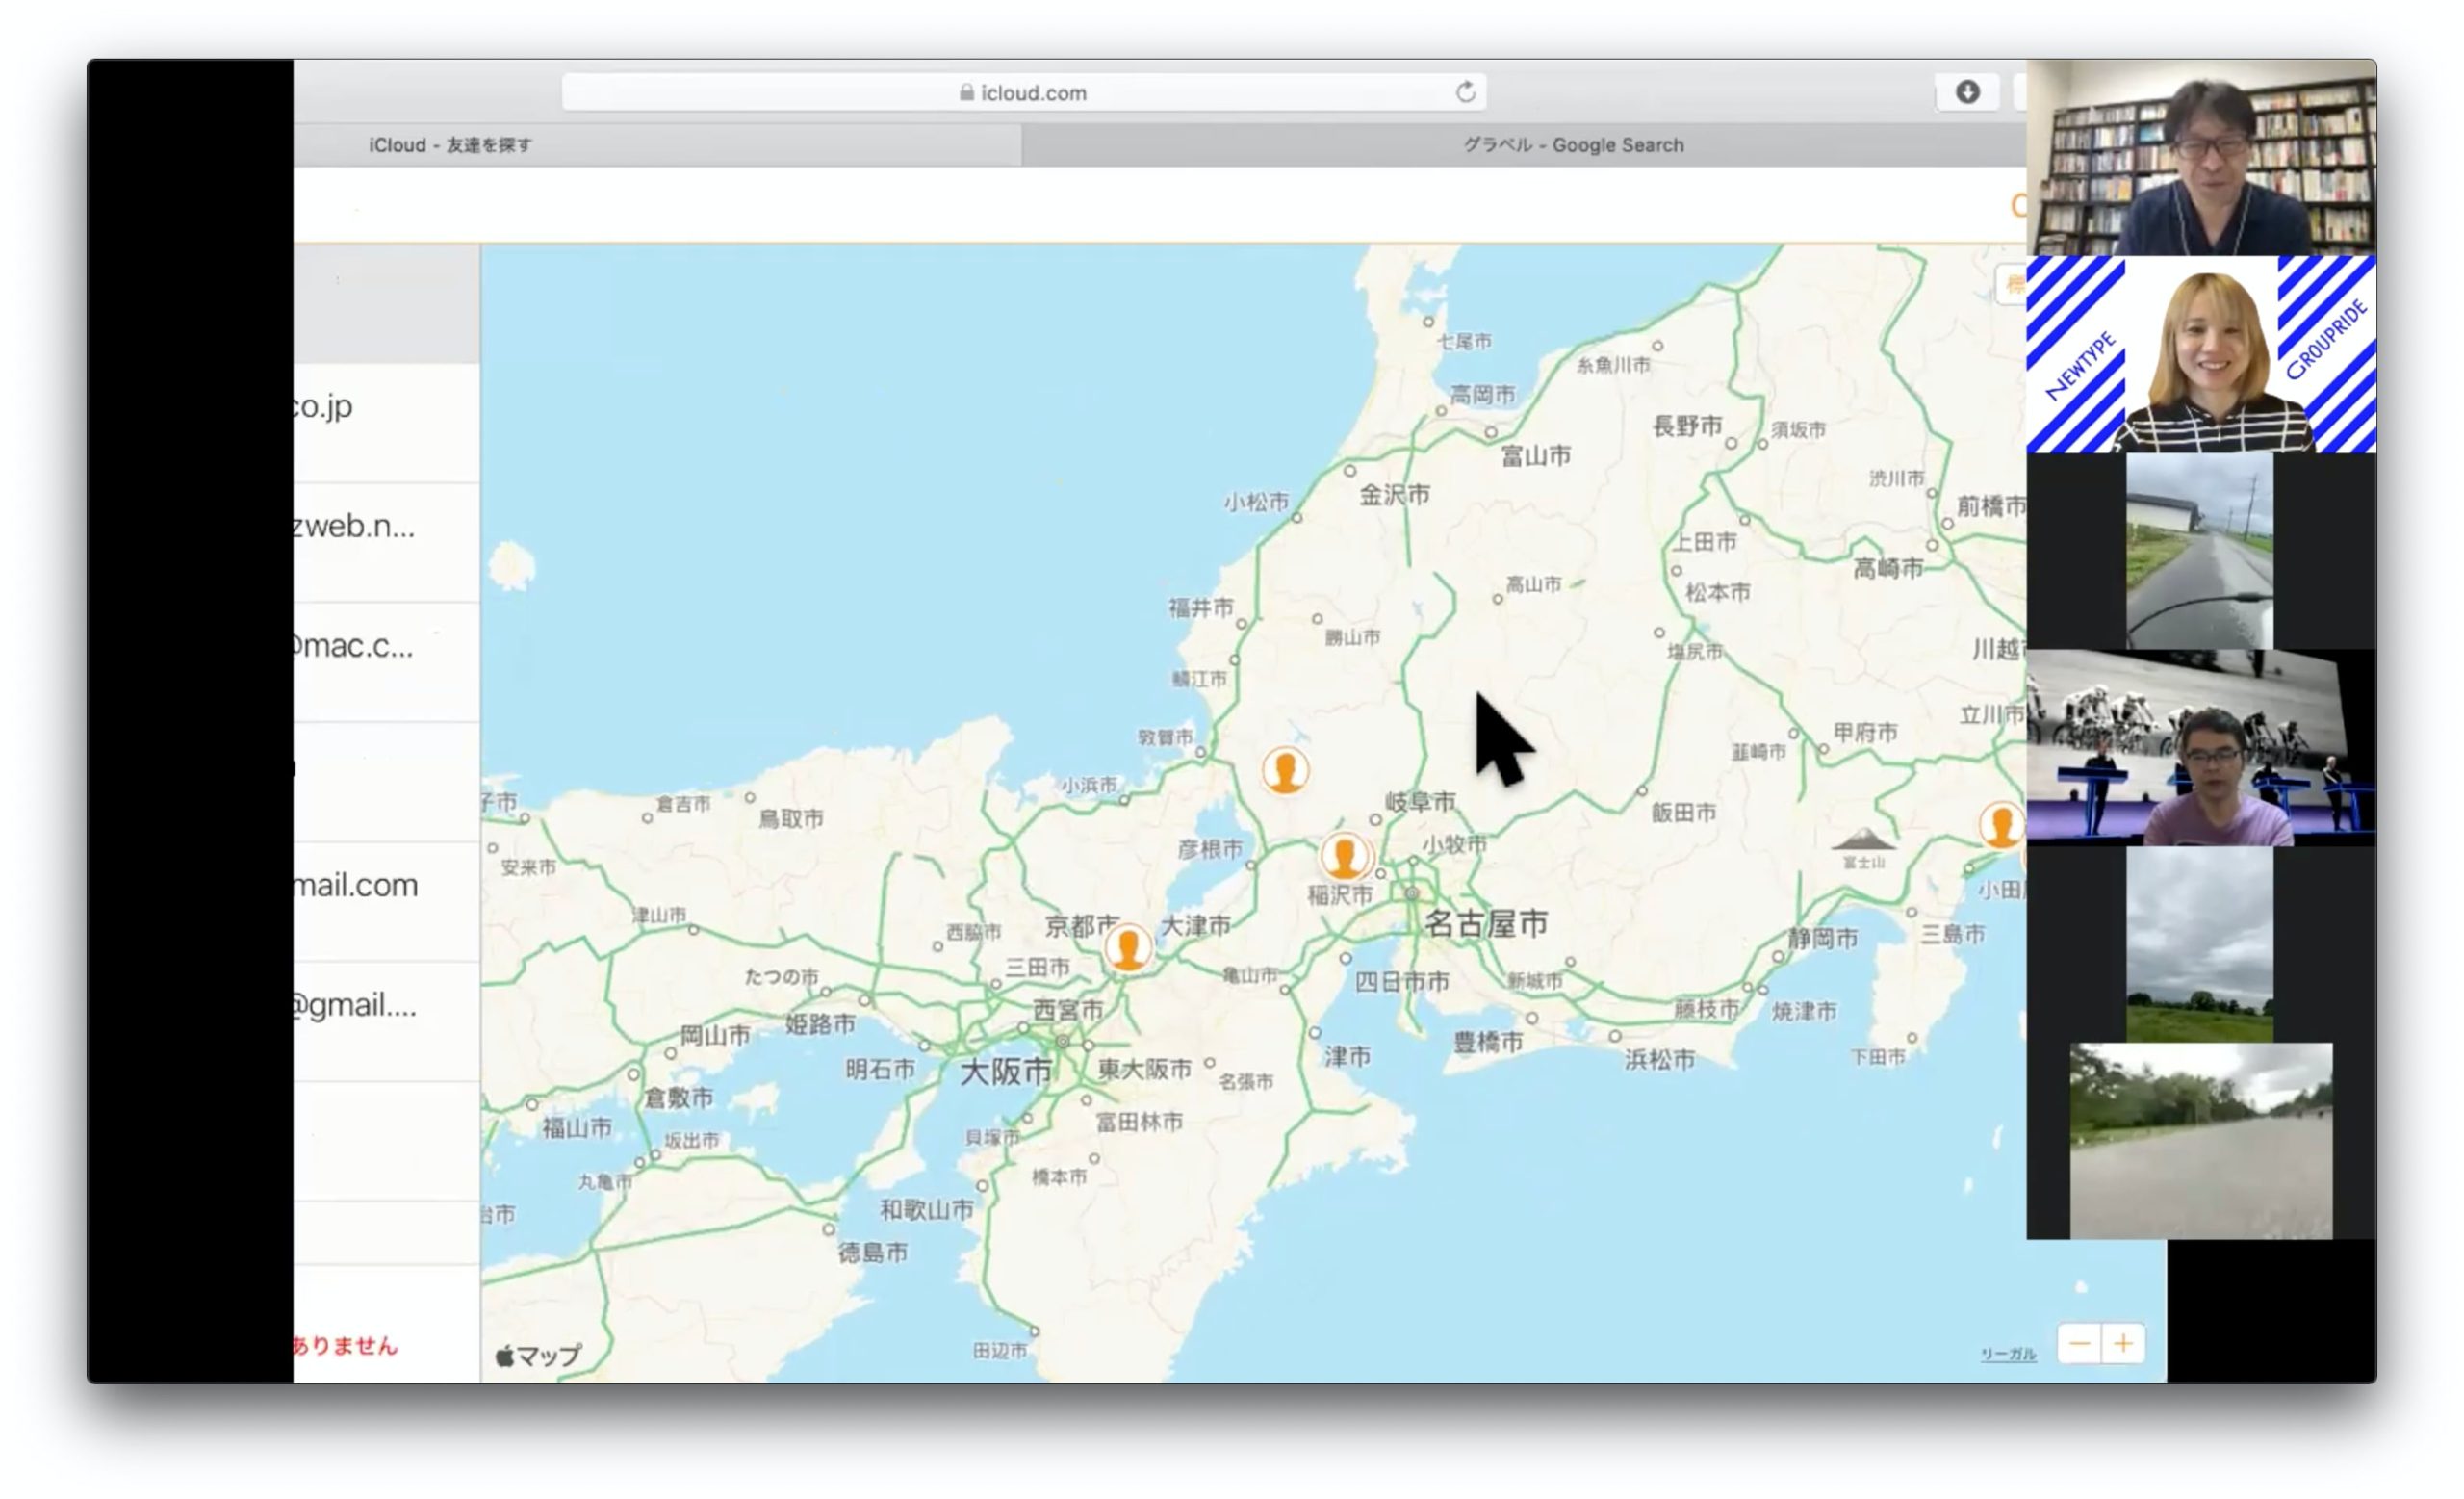Click the icloud.com address field

pos(1022,93)
